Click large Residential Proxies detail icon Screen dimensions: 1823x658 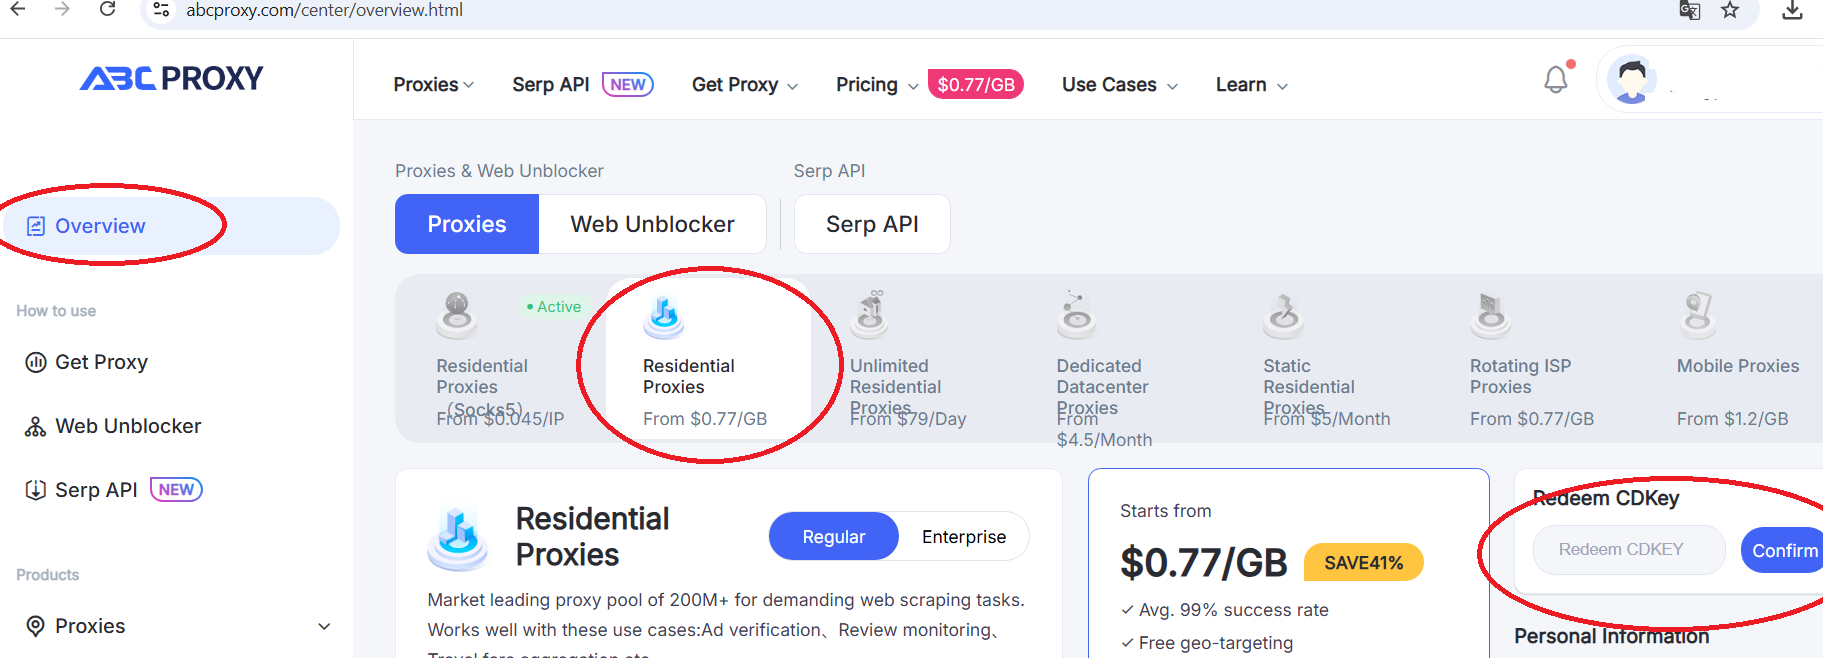pyautogui.click(x=458, y=538)
